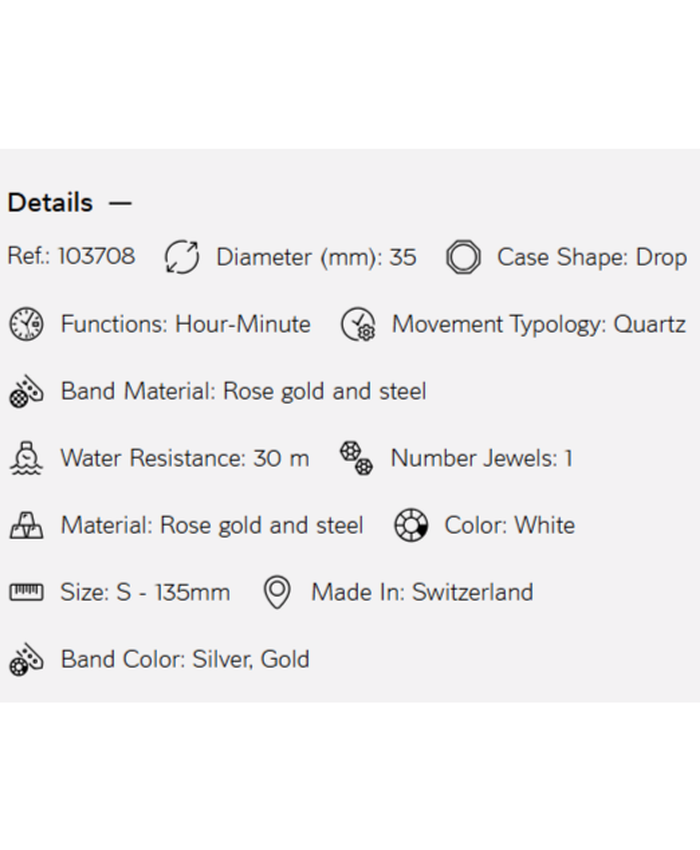Click the color wheel icon
Viewport: 700px width, 850px height.
click(410, 526)
